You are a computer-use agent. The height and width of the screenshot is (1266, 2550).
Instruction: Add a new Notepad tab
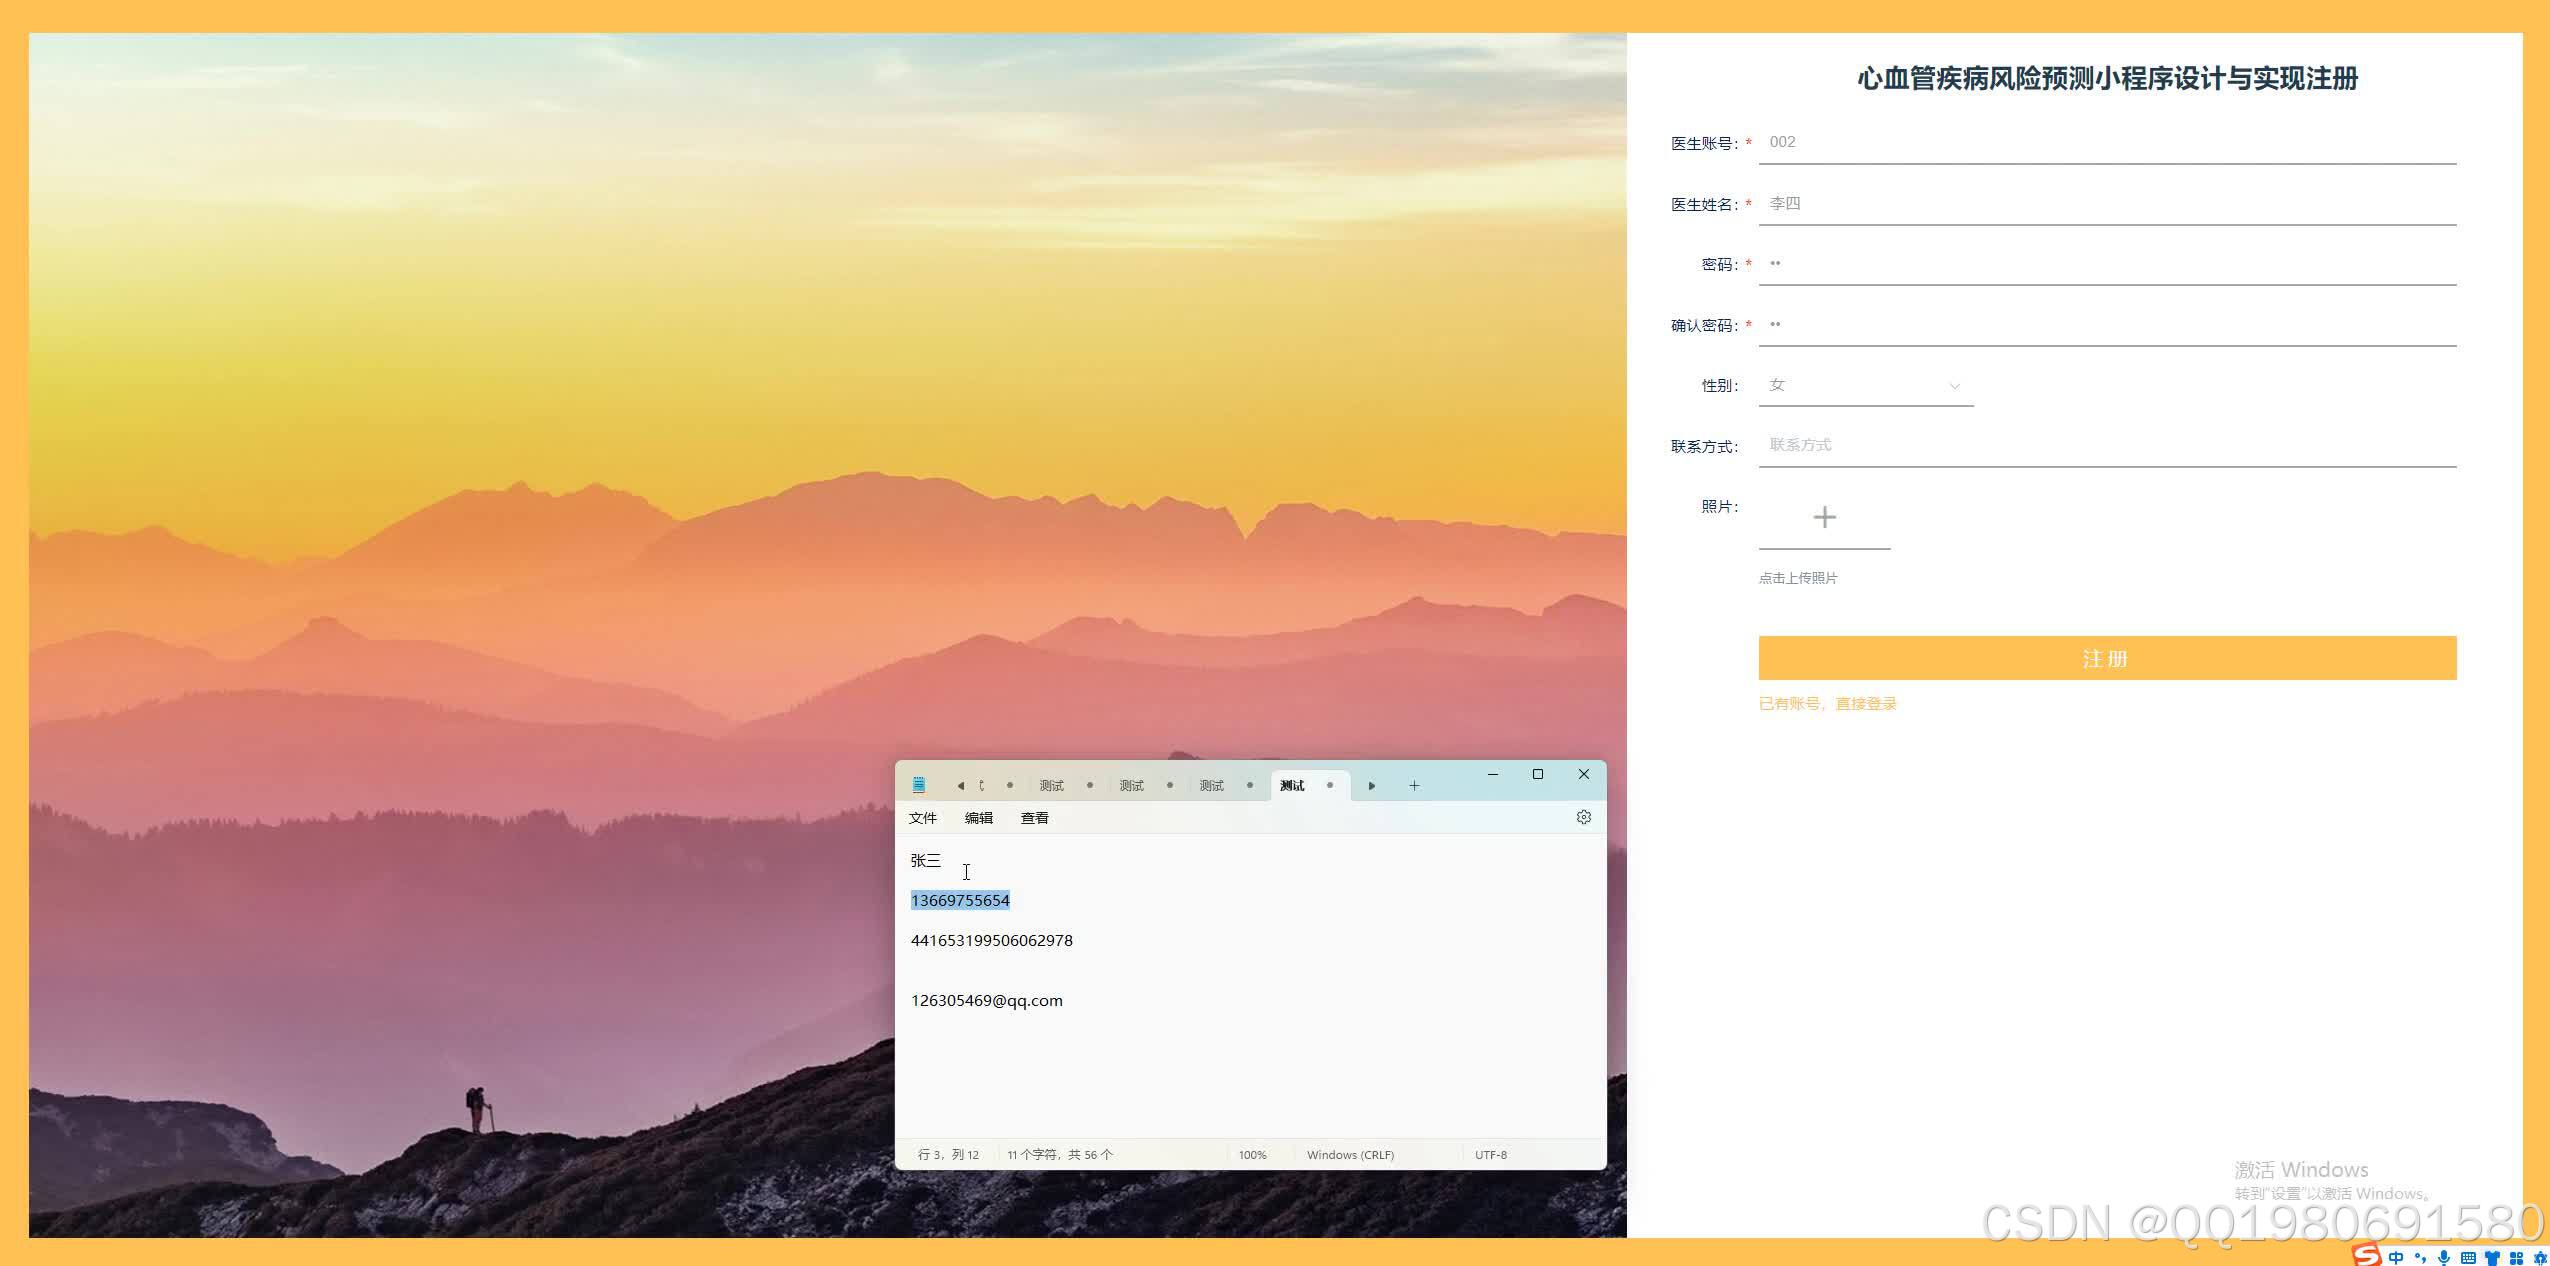[x=1414, y=786]
